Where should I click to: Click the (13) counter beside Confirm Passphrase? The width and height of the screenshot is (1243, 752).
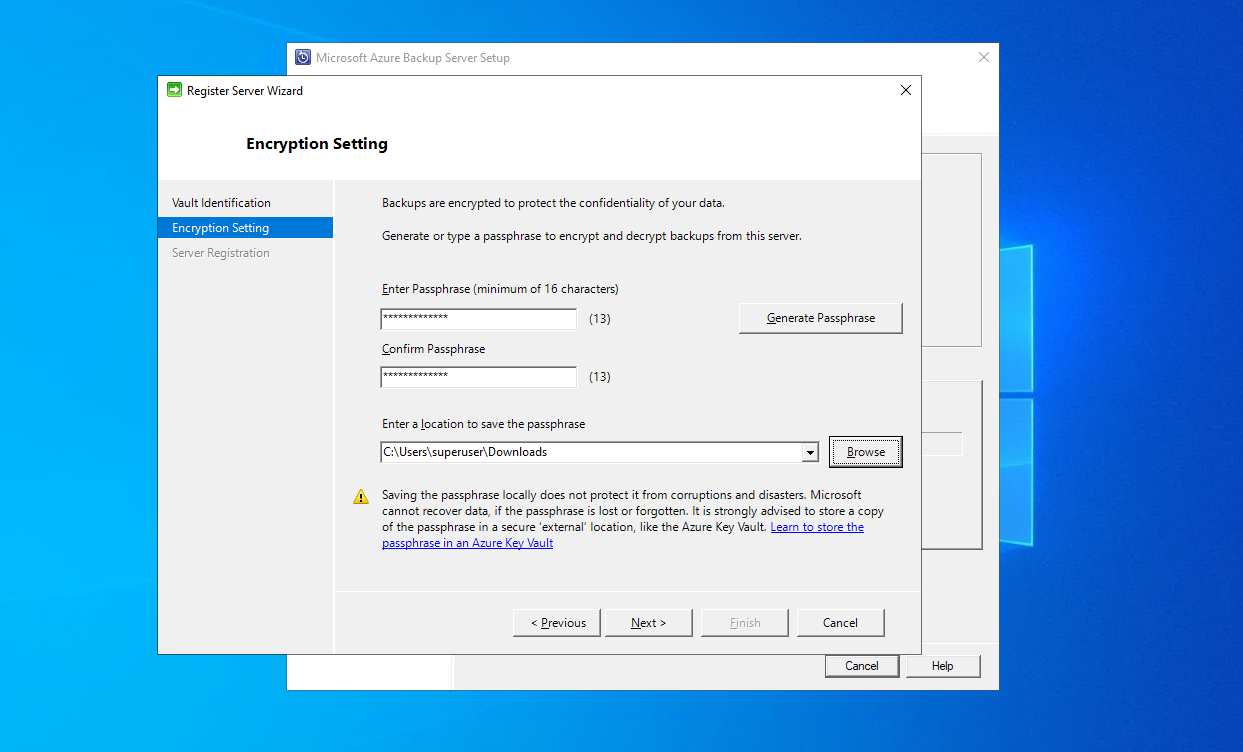point(600,377)
